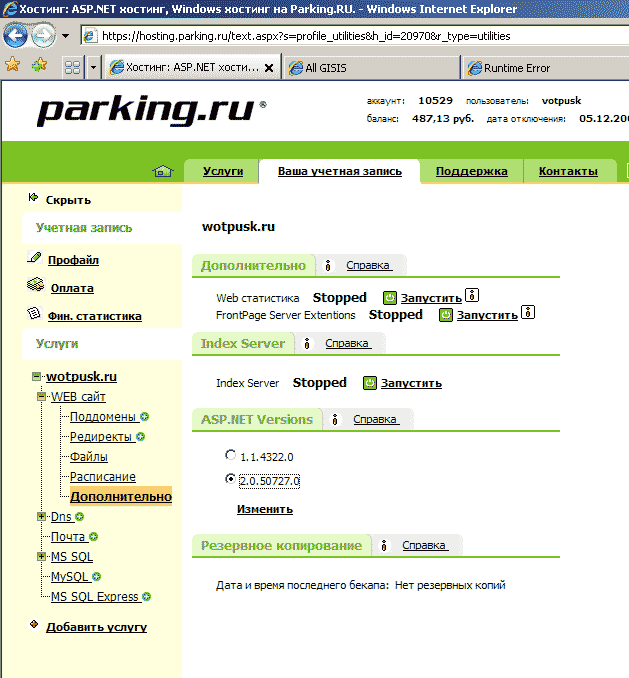Screen dimensions: 629x678
Task: Collapse the WEB сайт tree node
Action: click(42, 397)
